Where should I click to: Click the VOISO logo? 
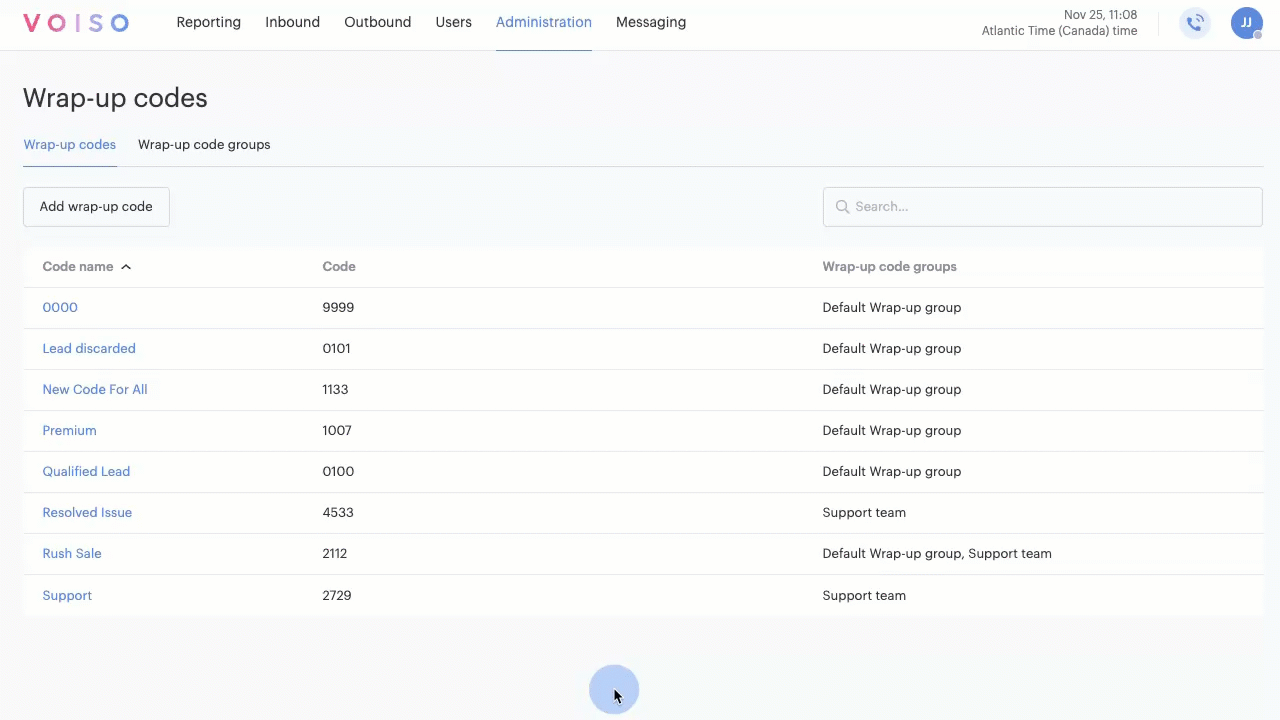[76, 23]
